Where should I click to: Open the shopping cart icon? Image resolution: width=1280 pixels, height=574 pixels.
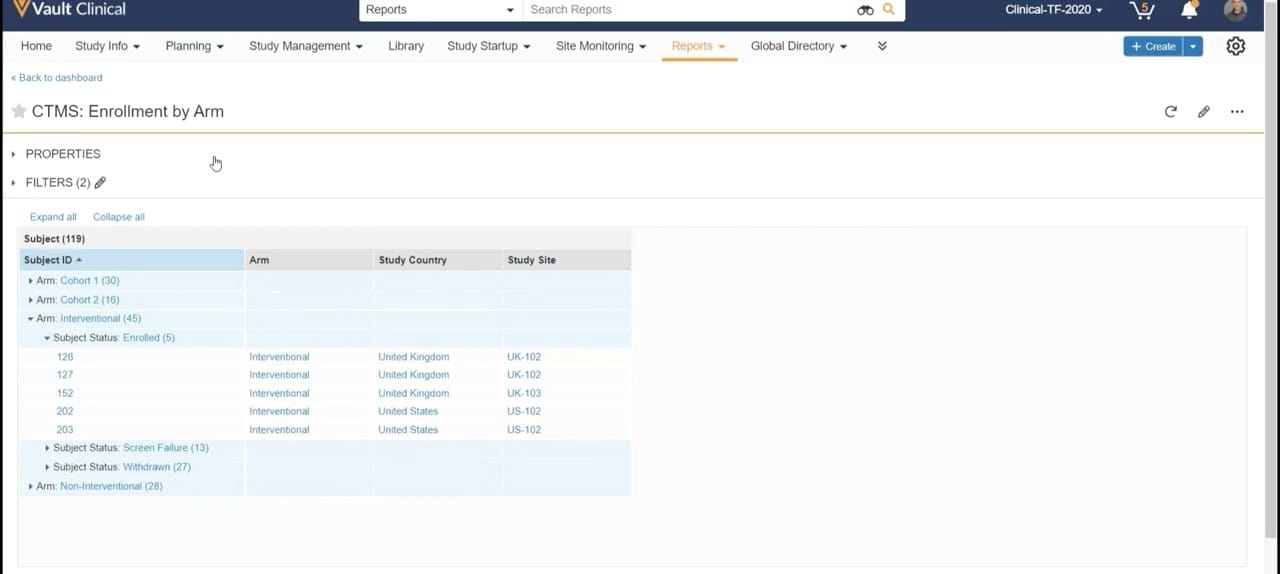tap(1141, 10)
